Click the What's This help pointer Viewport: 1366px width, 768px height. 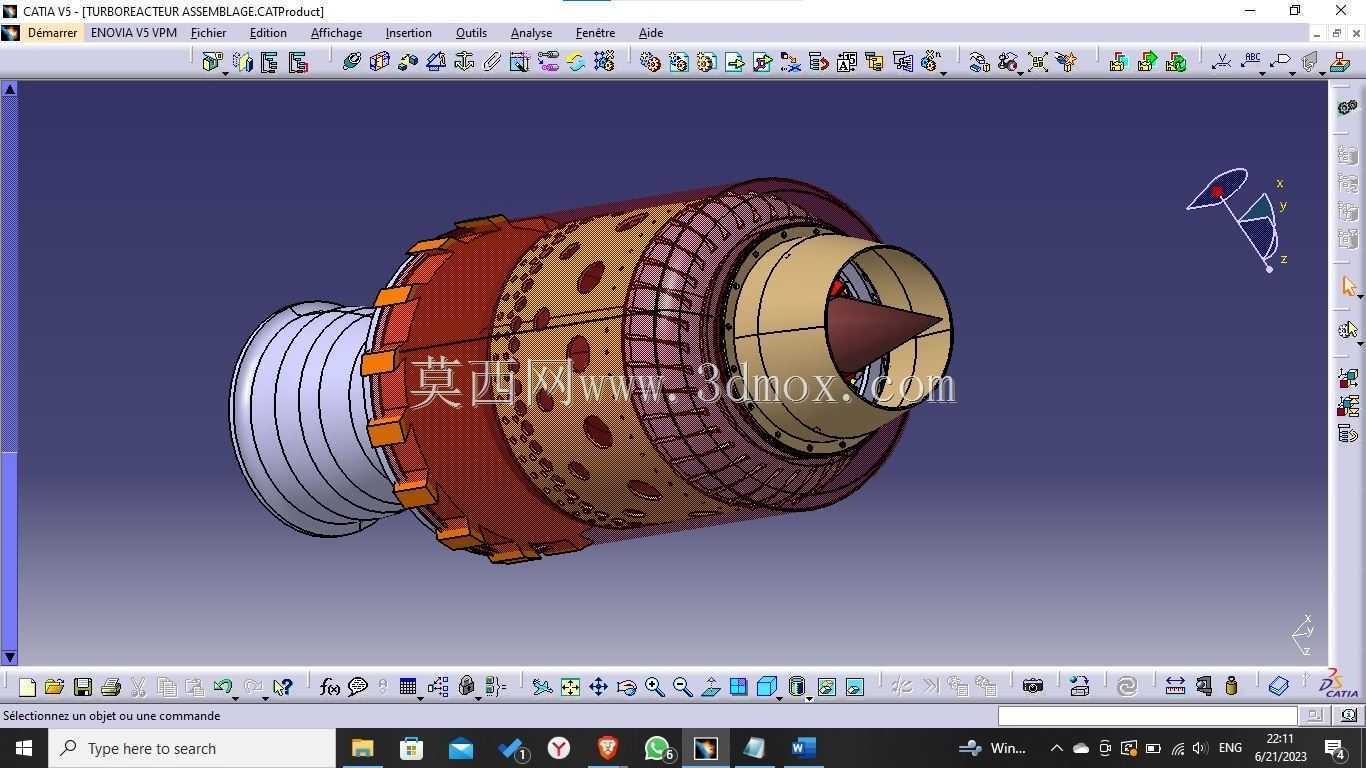282,686
